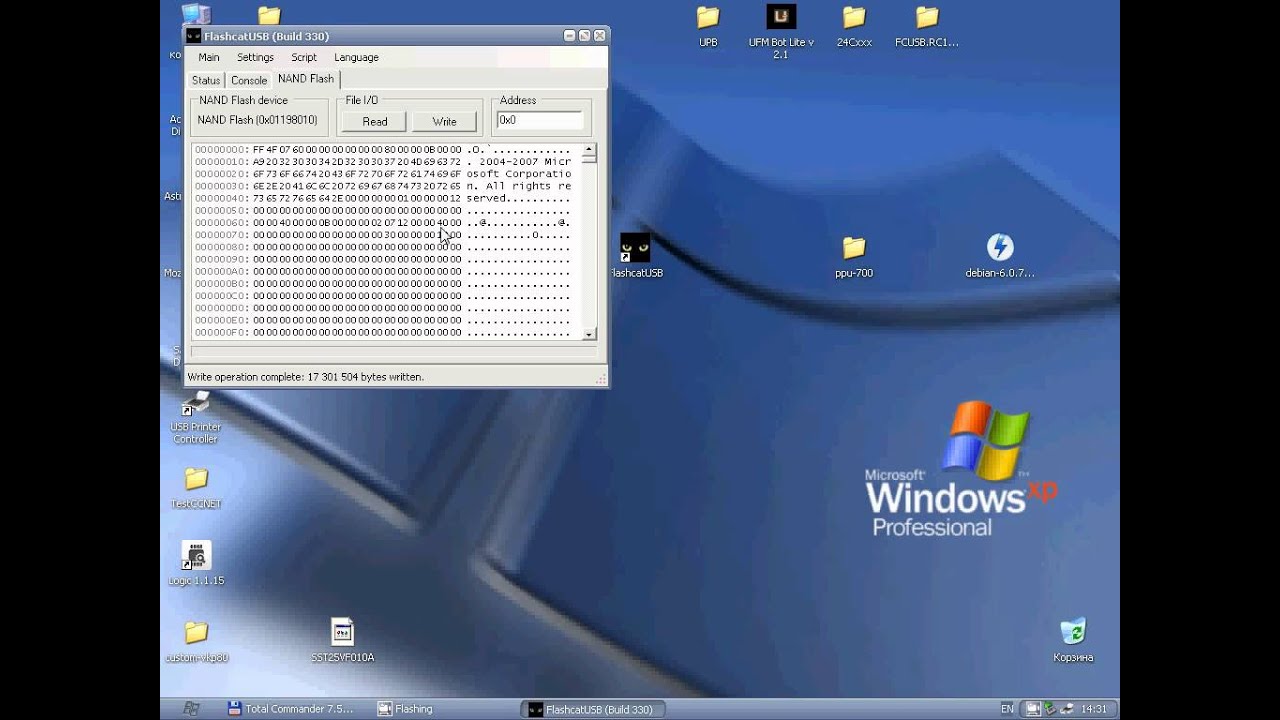Click the 'Write operation complete' status text
This screenshot has width=1280, height=720.
point(306,377)
